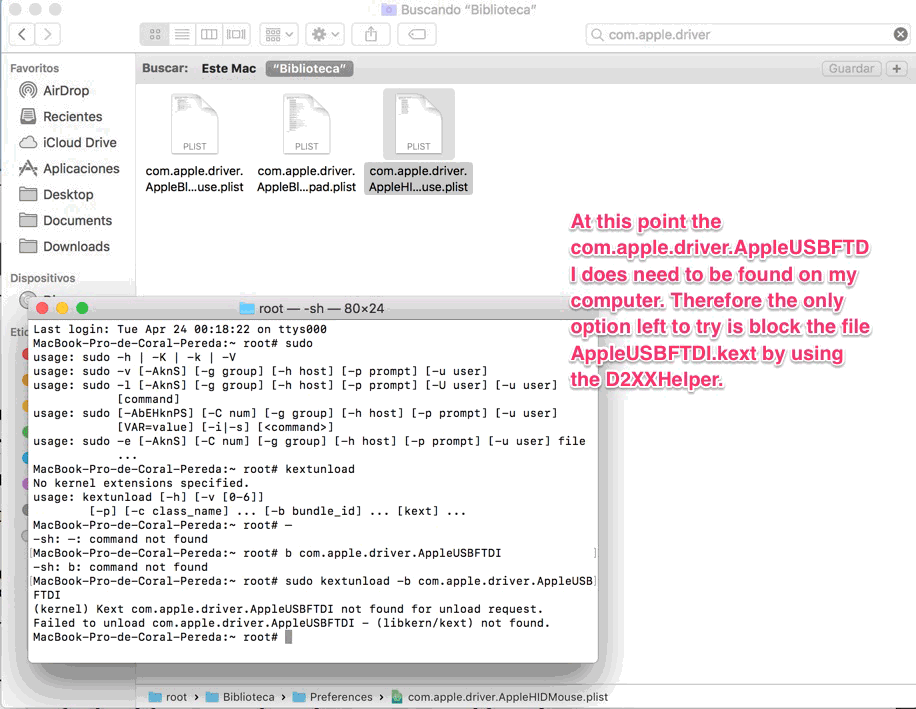This screenshot has width=916, height=709.
Task: Open the gear action menu
Action: [325, 34]
